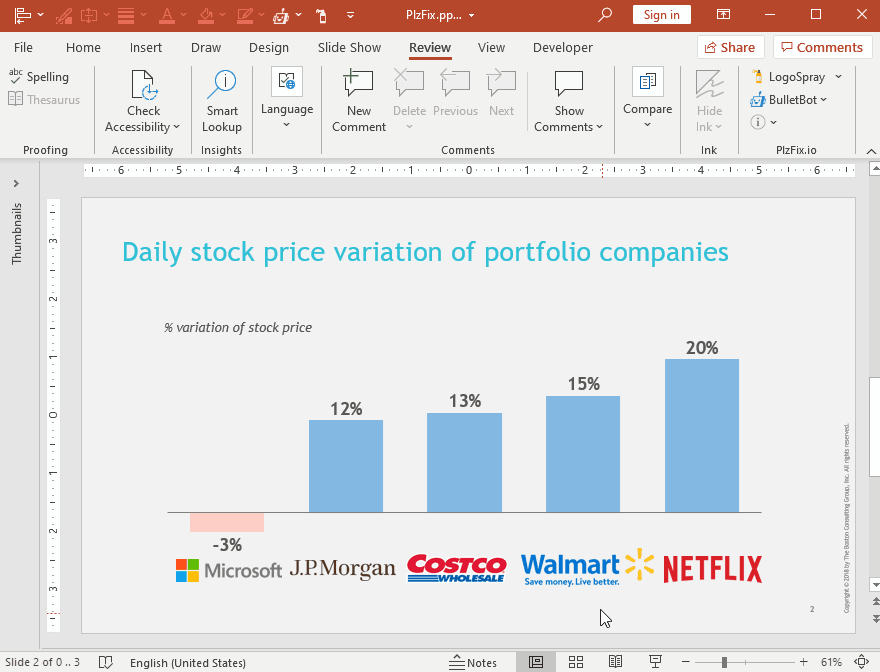Open the LogoSpray dropdown menu
The image size is (880, 672).
[838, 77]
